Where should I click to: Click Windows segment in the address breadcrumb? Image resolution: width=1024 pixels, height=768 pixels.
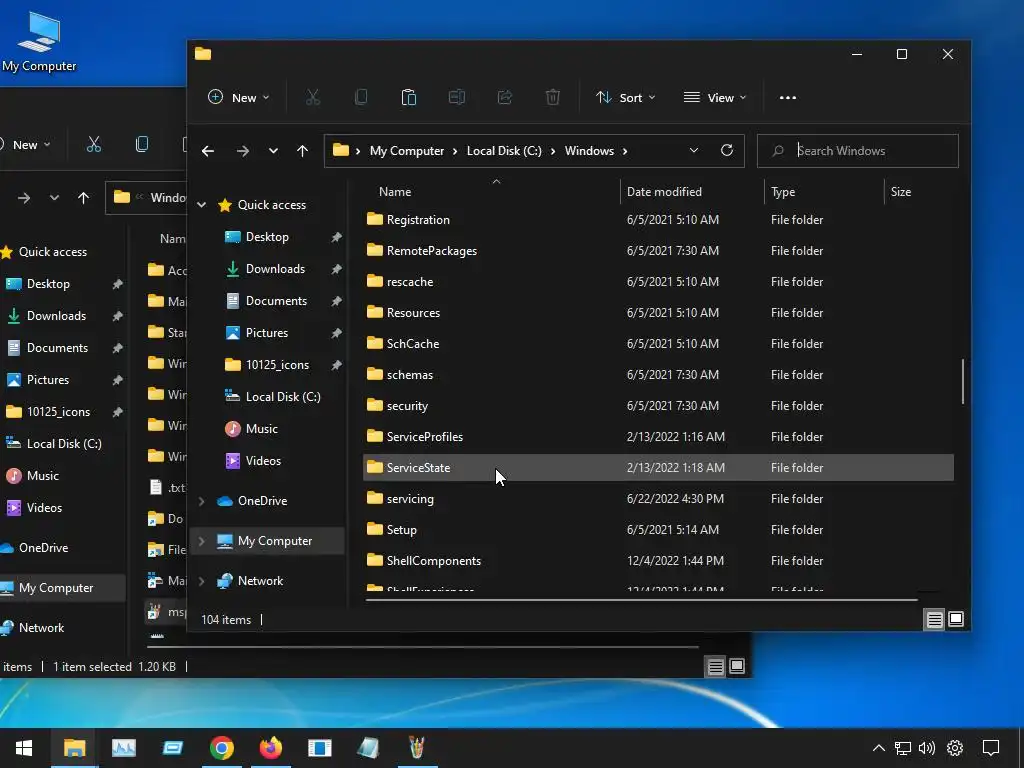click(x=589, y=151)
